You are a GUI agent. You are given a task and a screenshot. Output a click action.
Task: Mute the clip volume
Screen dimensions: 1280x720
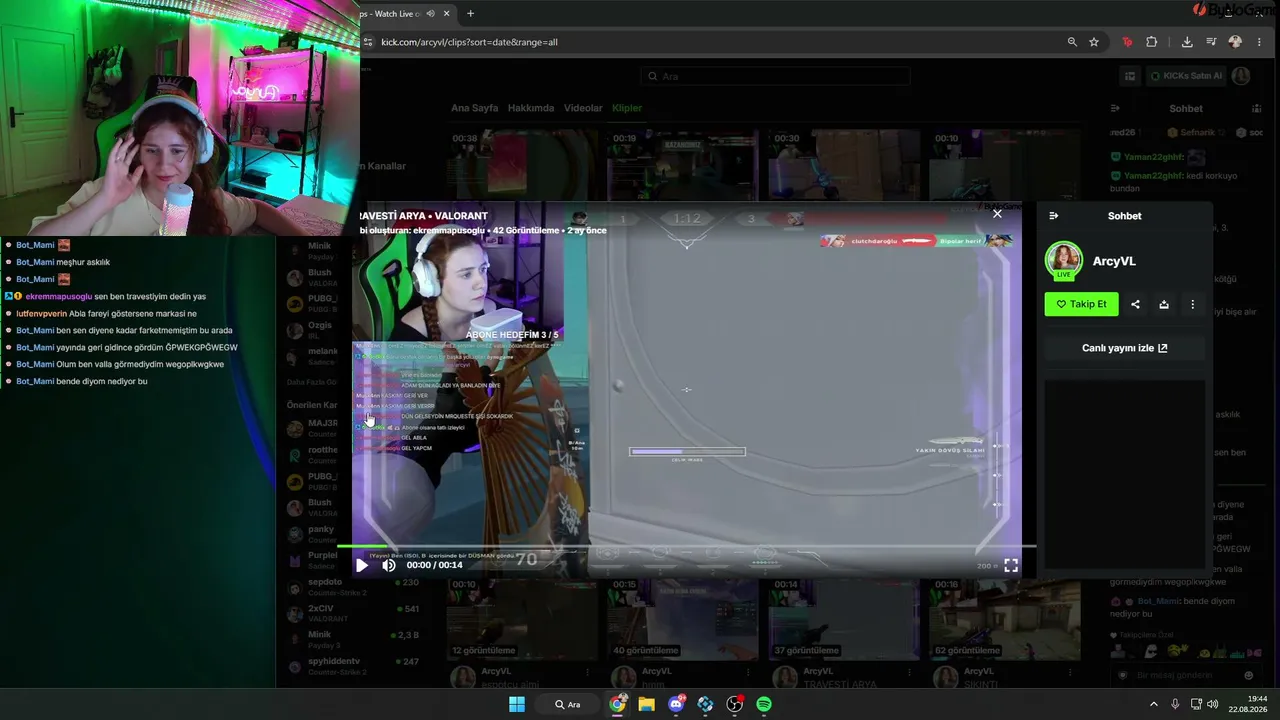[x=389, y=565]
